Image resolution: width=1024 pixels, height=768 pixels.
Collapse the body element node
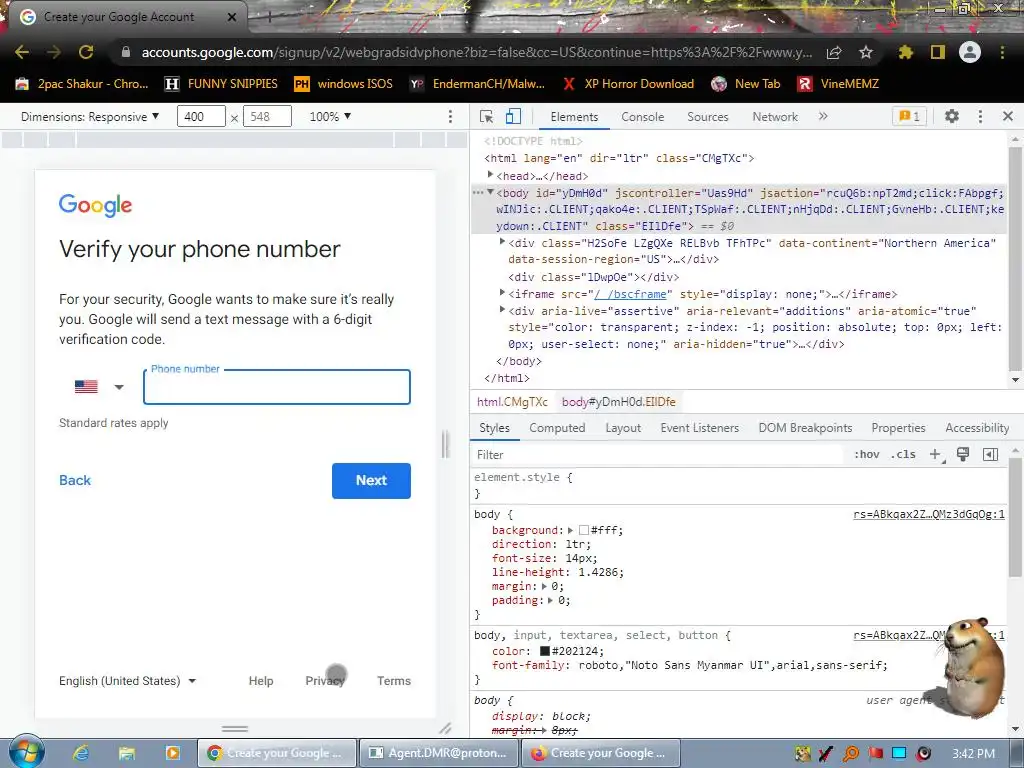pos(490,192)
